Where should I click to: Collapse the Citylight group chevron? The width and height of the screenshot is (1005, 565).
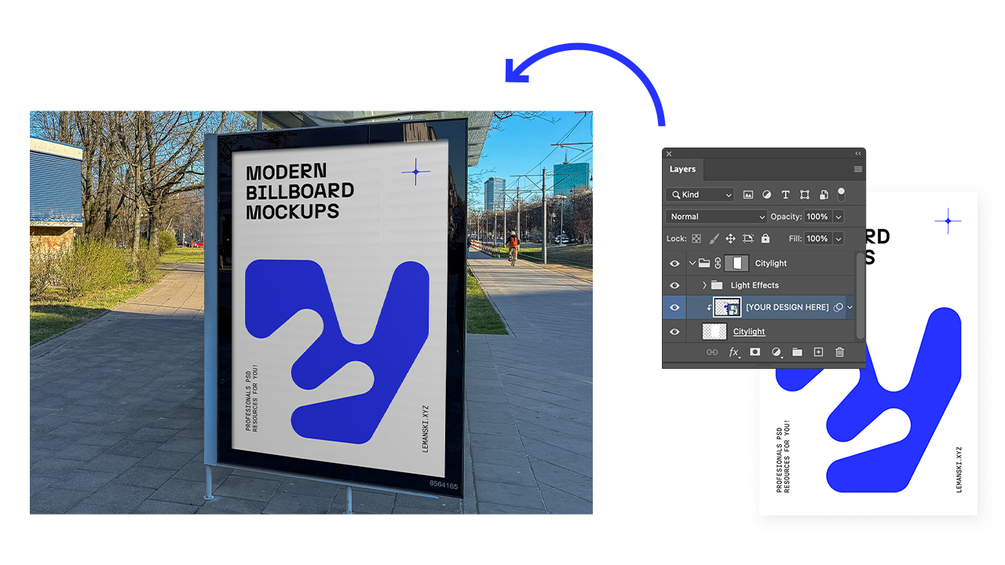coord(692,263)
